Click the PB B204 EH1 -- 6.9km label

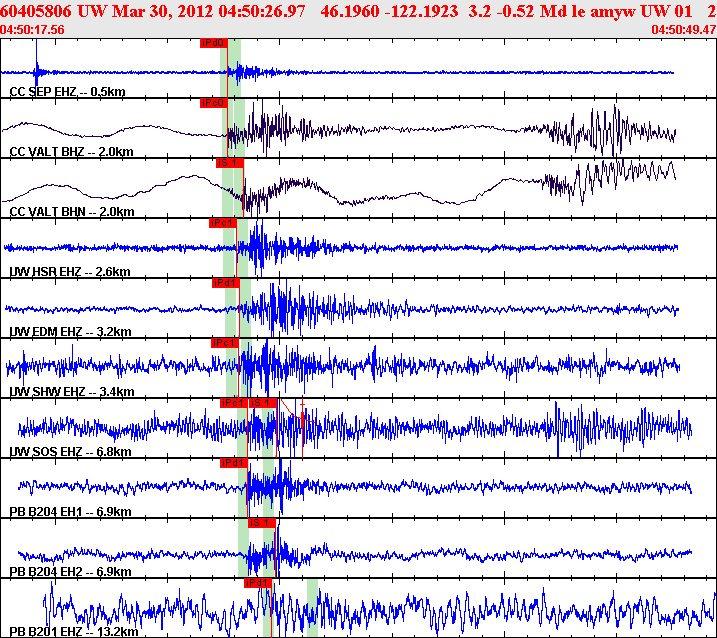(x=70, y=512)
